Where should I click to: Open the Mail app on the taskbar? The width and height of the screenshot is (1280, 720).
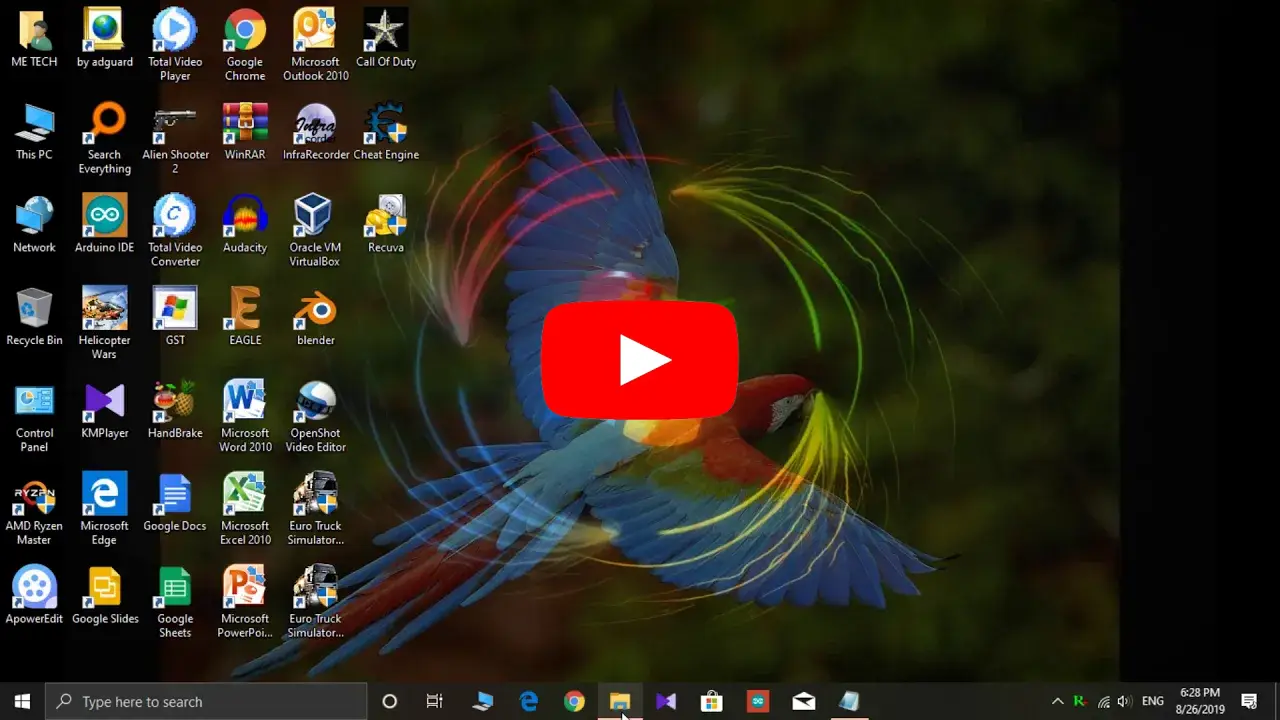(x=804, y=701)
